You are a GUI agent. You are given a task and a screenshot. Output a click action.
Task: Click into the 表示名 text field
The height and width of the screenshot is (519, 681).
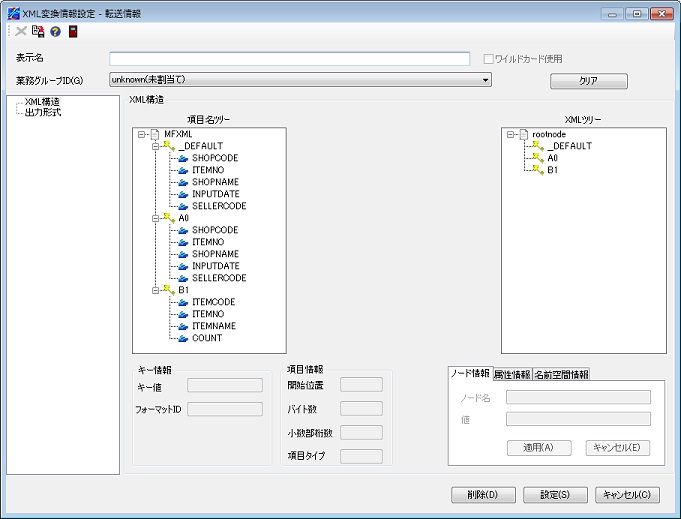coord(289,59)
